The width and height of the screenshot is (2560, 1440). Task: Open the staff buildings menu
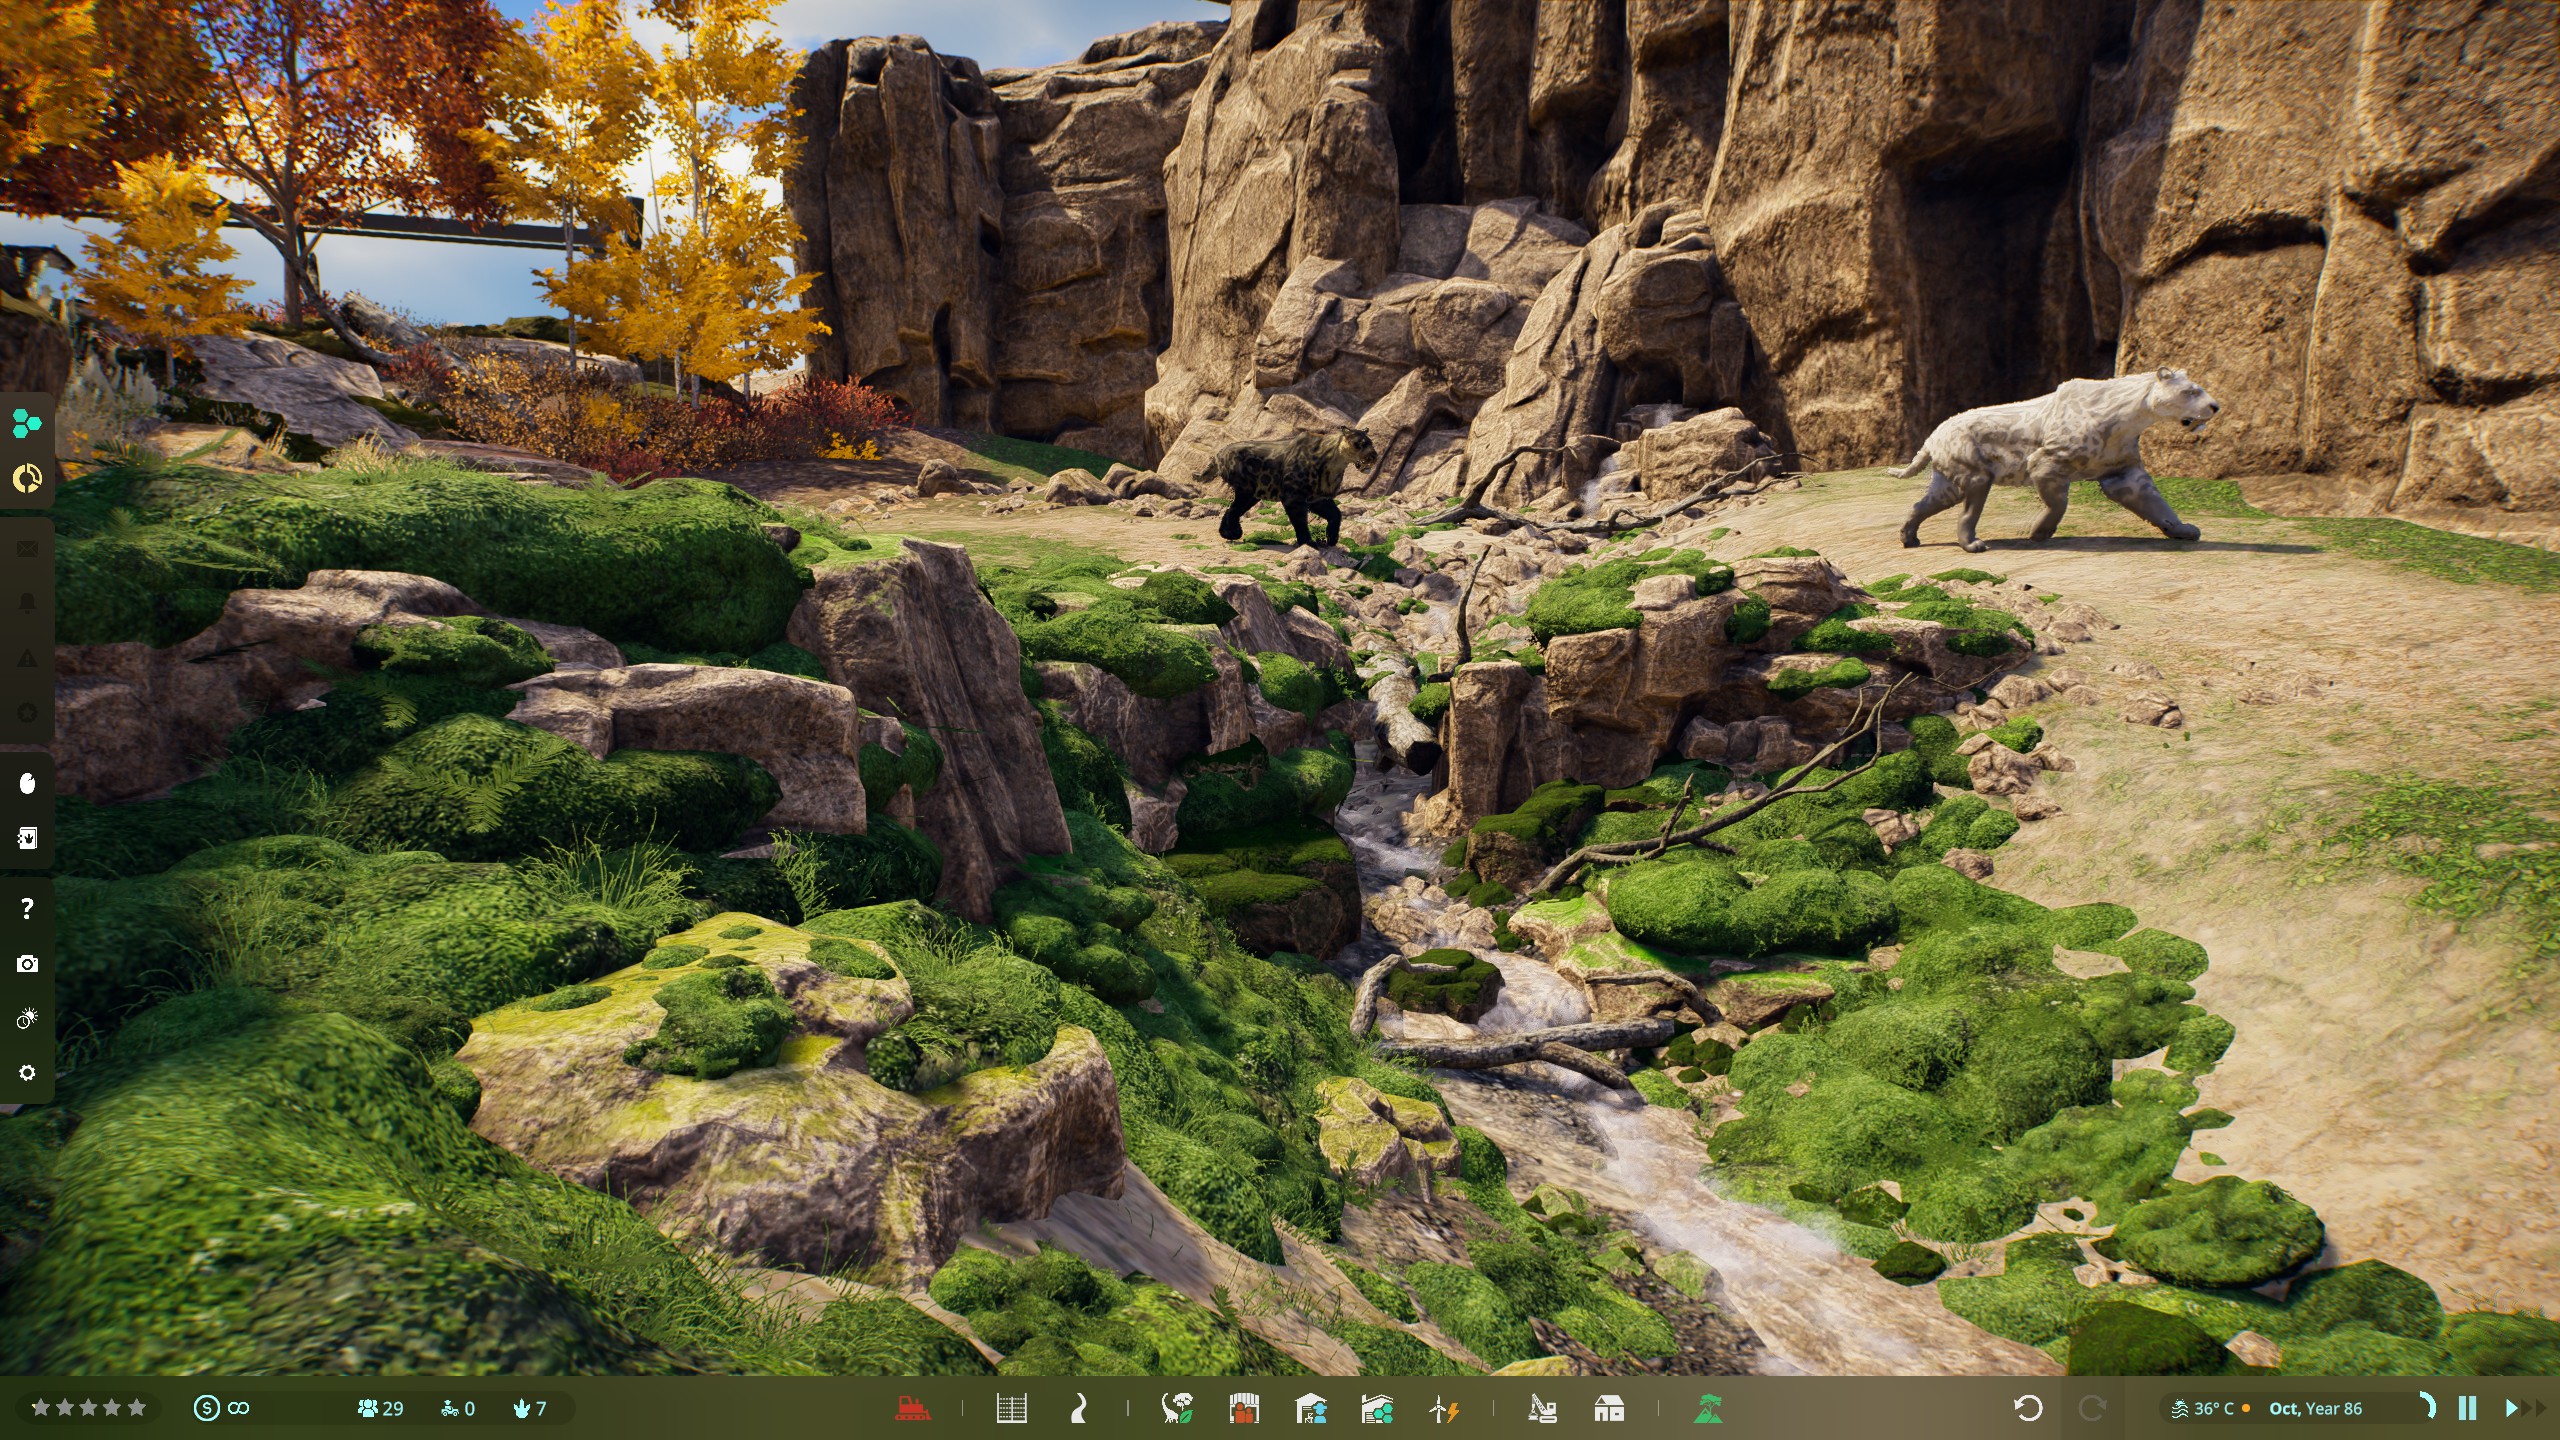1310,1409
